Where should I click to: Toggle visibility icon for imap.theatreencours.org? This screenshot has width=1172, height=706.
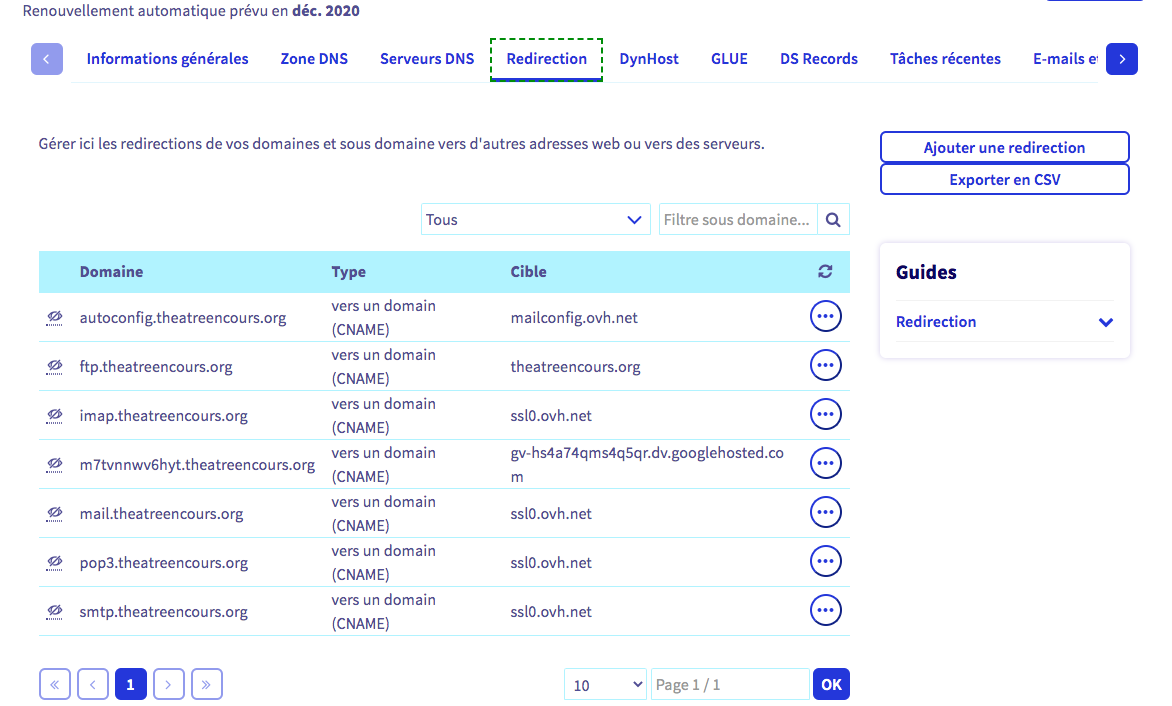(x=55, y=416)
